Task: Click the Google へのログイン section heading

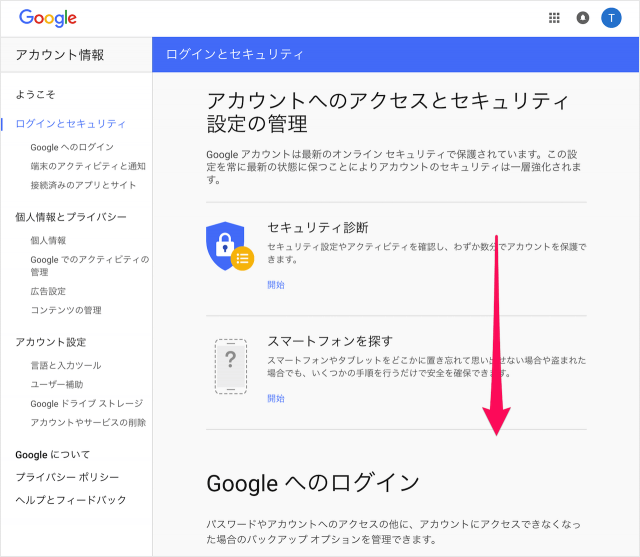Action: tap(313, 483)
